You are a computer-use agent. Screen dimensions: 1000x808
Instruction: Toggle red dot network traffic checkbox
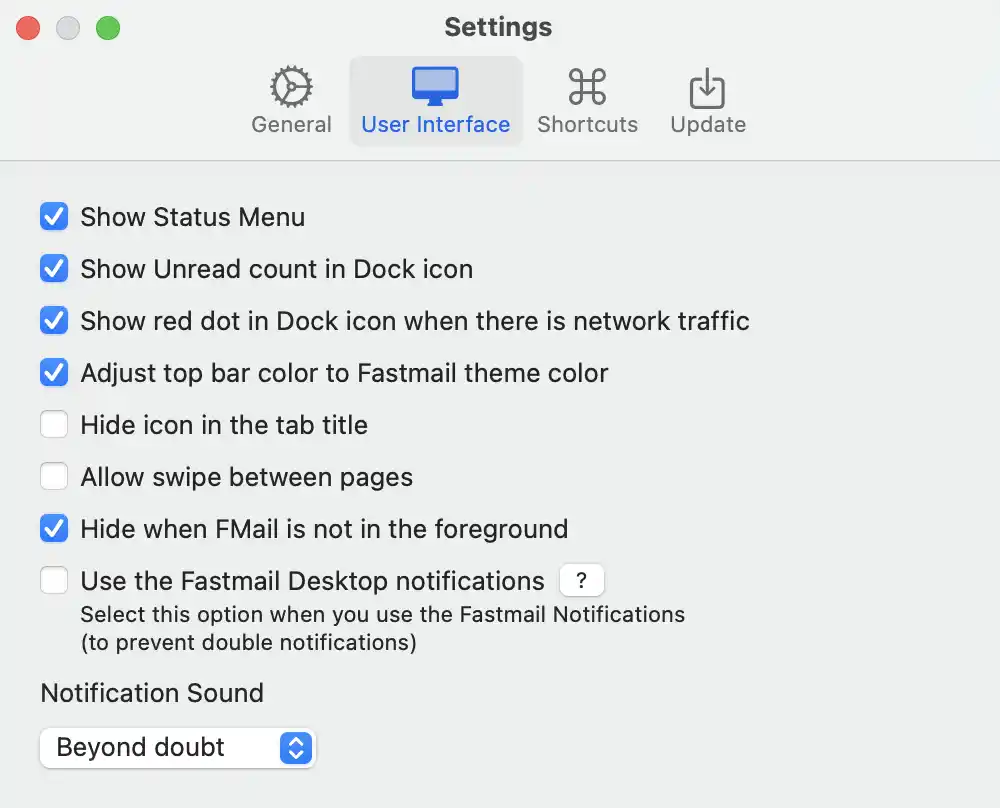(x=54, y=320)
